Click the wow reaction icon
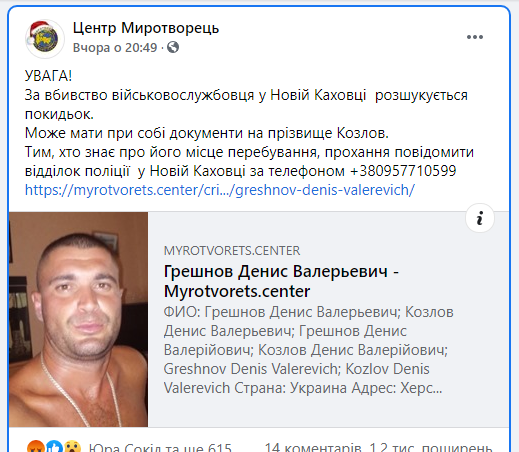The image size is (519, 452). (72, 446)
